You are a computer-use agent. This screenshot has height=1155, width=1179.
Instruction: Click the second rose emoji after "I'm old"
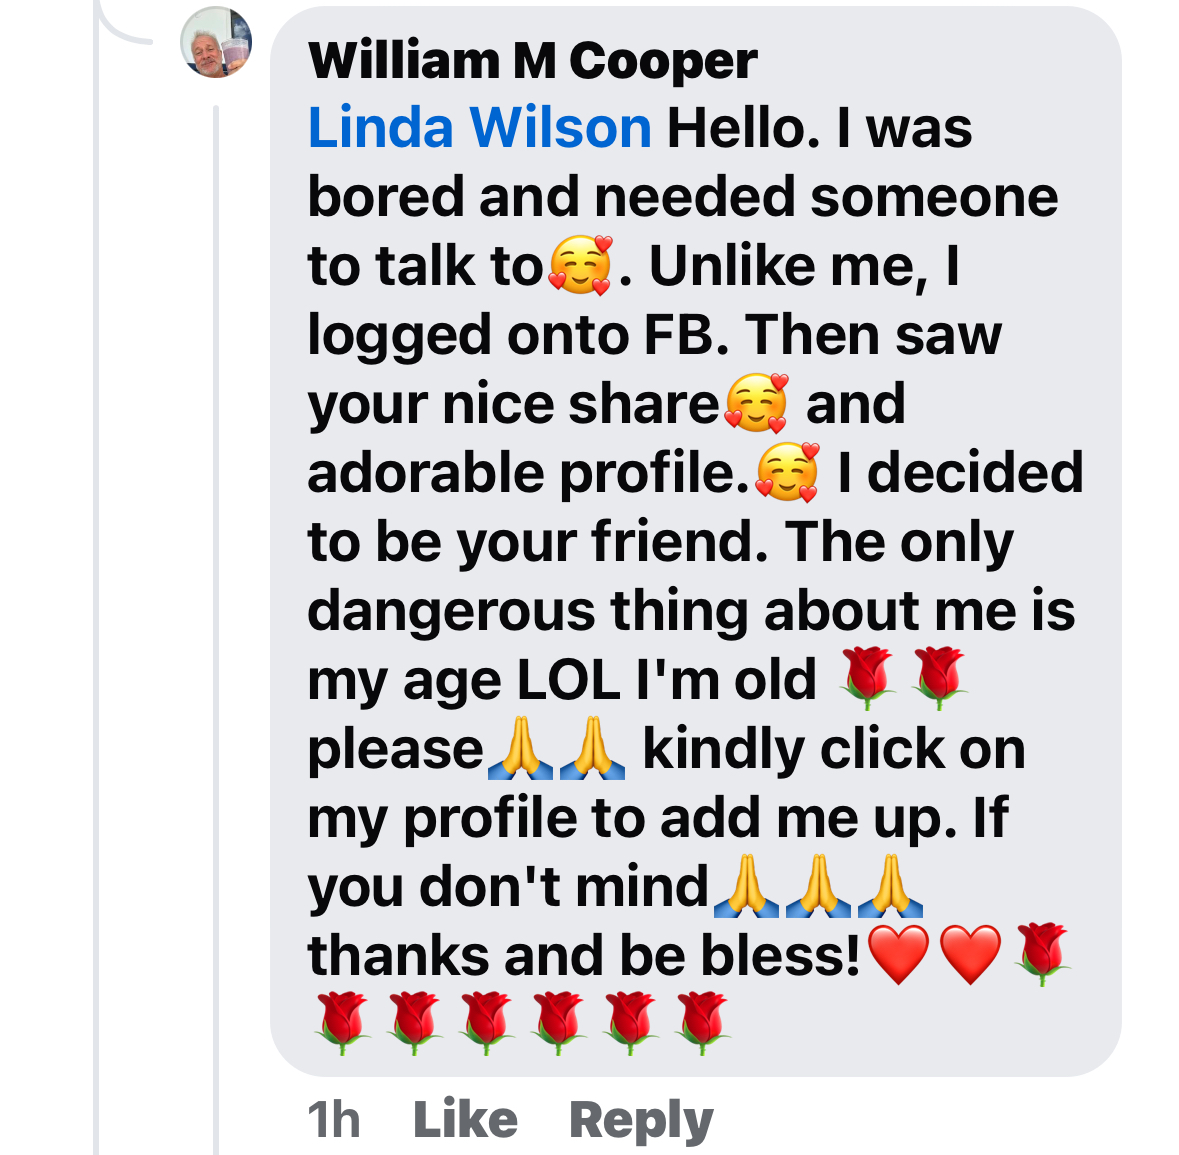[938, 678]
